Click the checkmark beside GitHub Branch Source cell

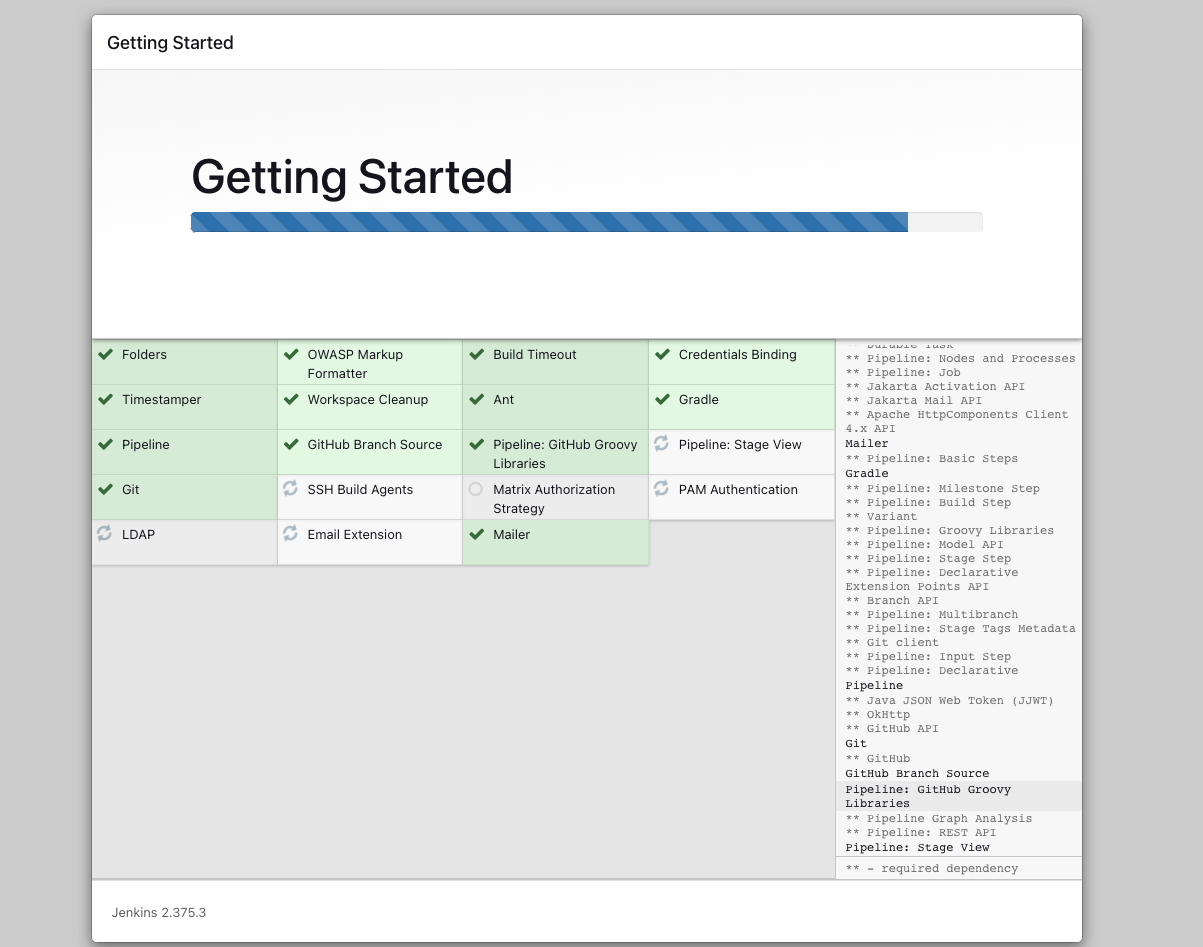291,444
